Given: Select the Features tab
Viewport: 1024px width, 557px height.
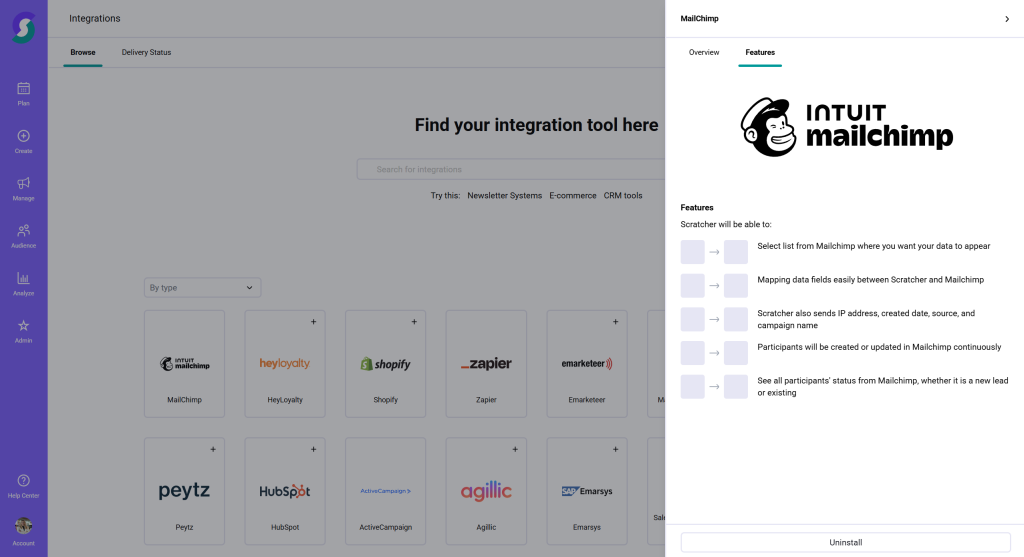Looking at the screenshot, I should click(760, 52).
